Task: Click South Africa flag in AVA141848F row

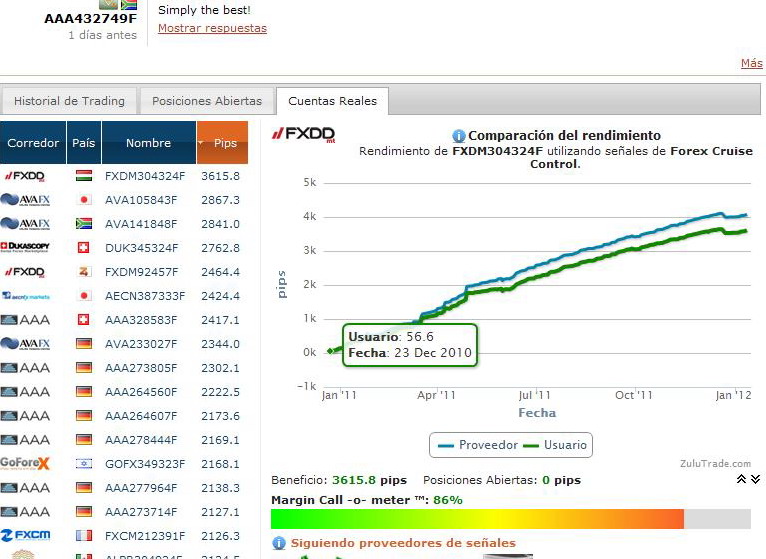Action: tap(84, 224)
